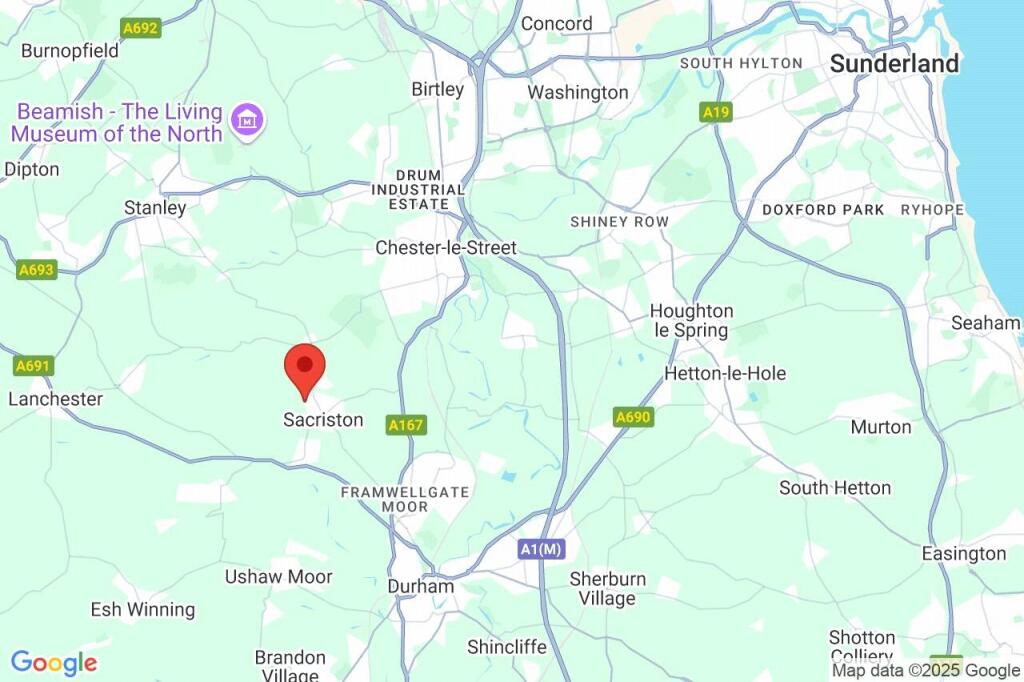Select the Sunderland city label
The image size is (1024, 682).
[x=894, y=64]
